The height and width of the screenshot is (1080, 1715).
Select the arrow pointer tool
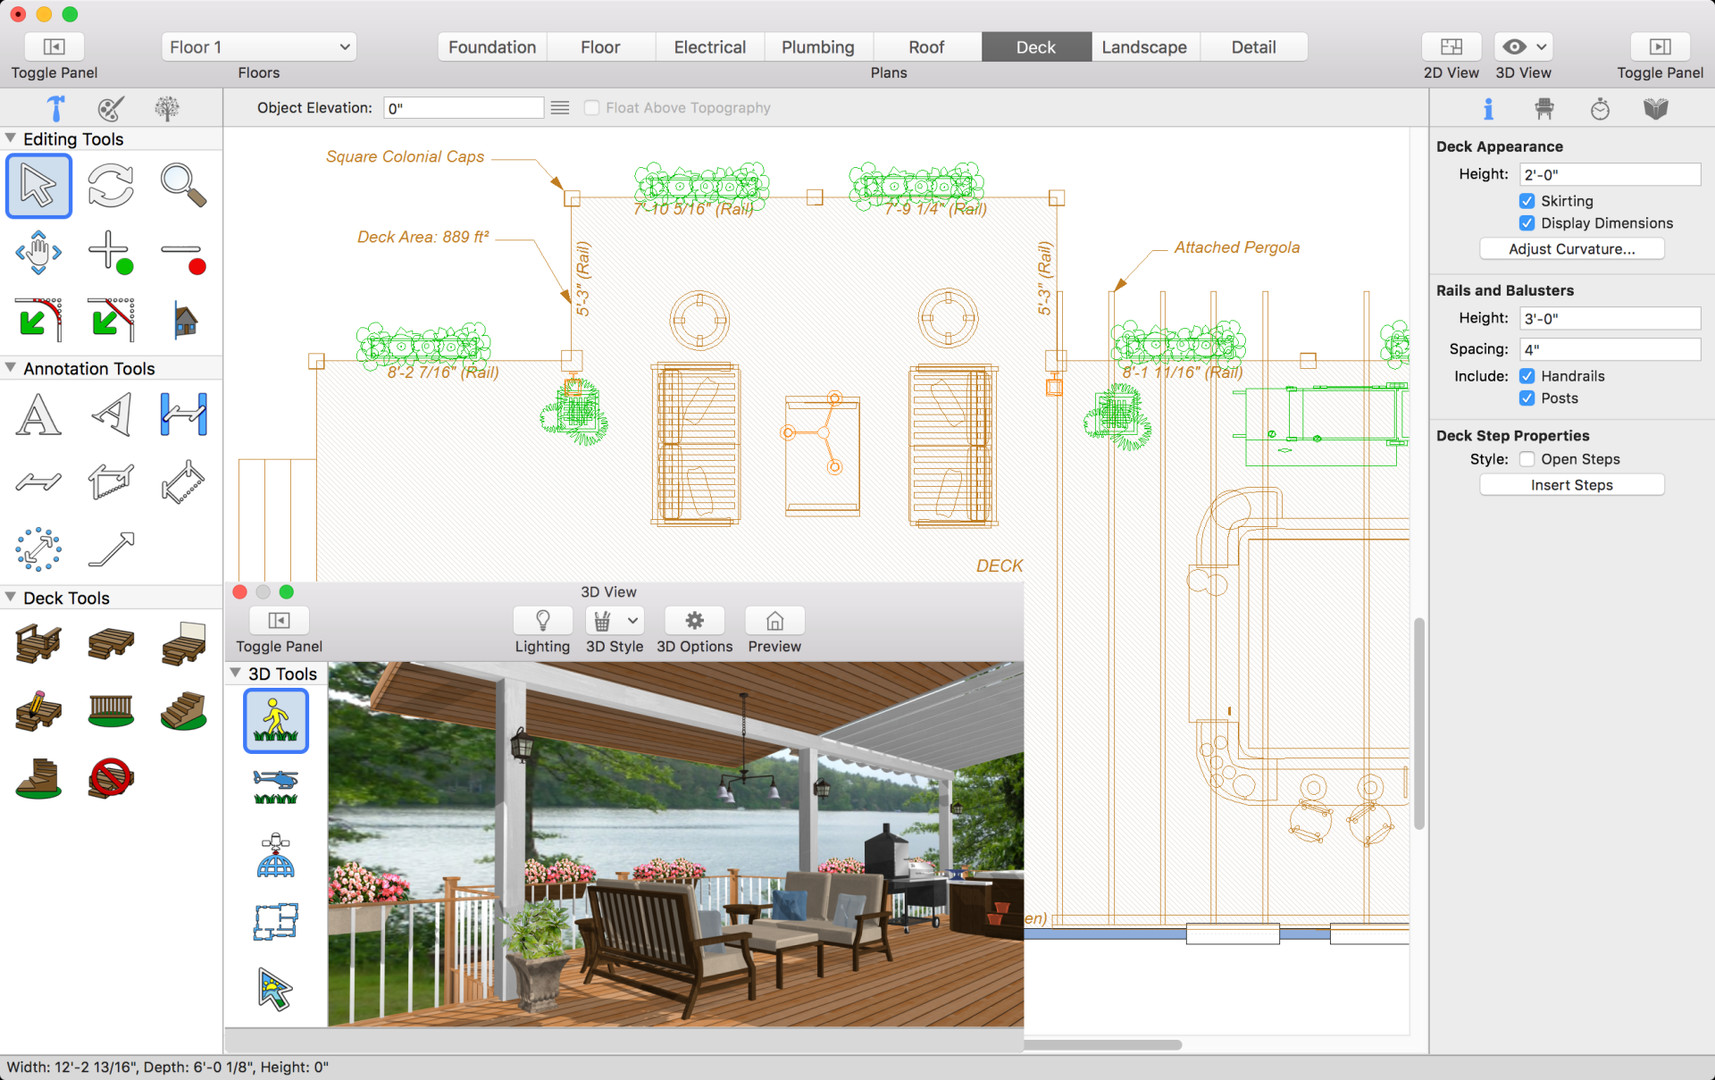point(39,186)
